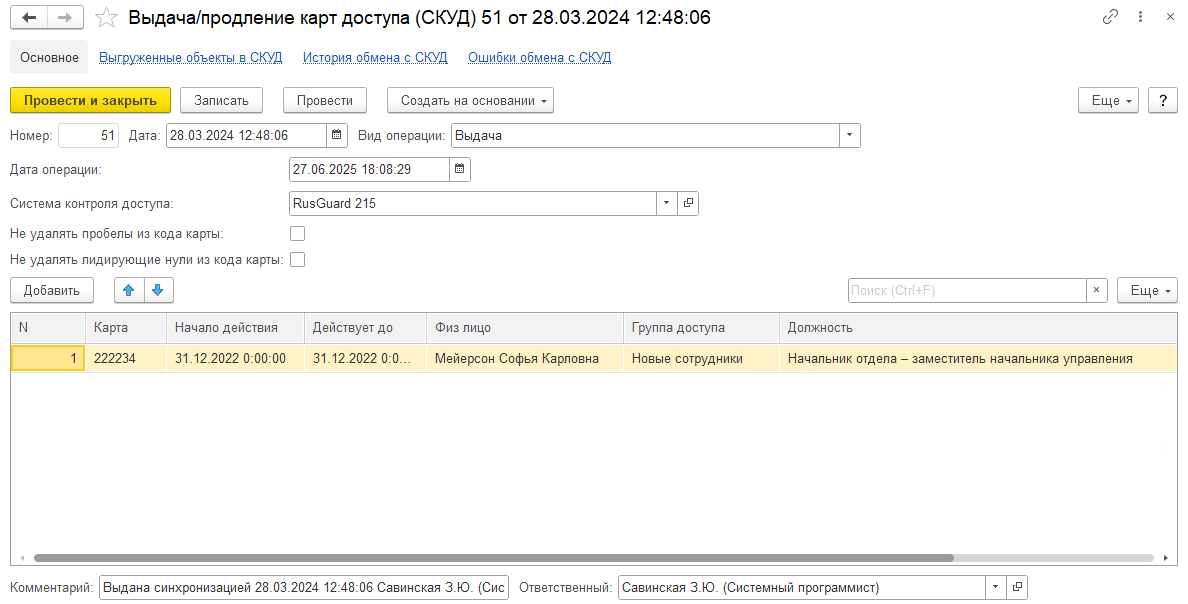
Task: Select card number cell 222234
Action: 126,358
